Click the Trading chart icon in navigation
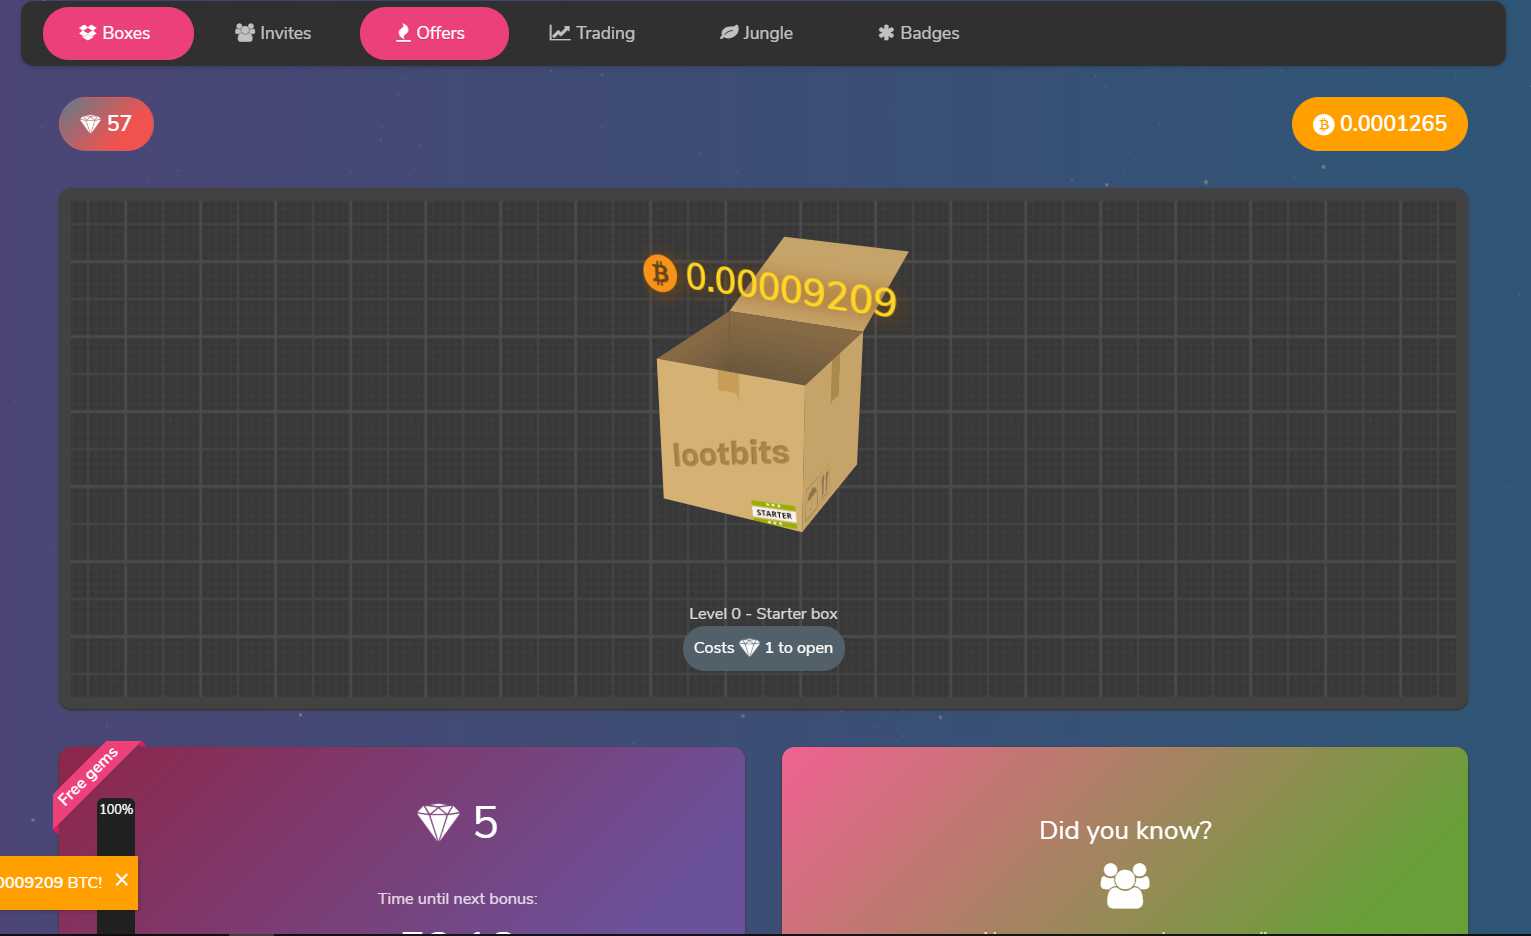The width and height of the screenshot is (1531, 936). (560, 33)
